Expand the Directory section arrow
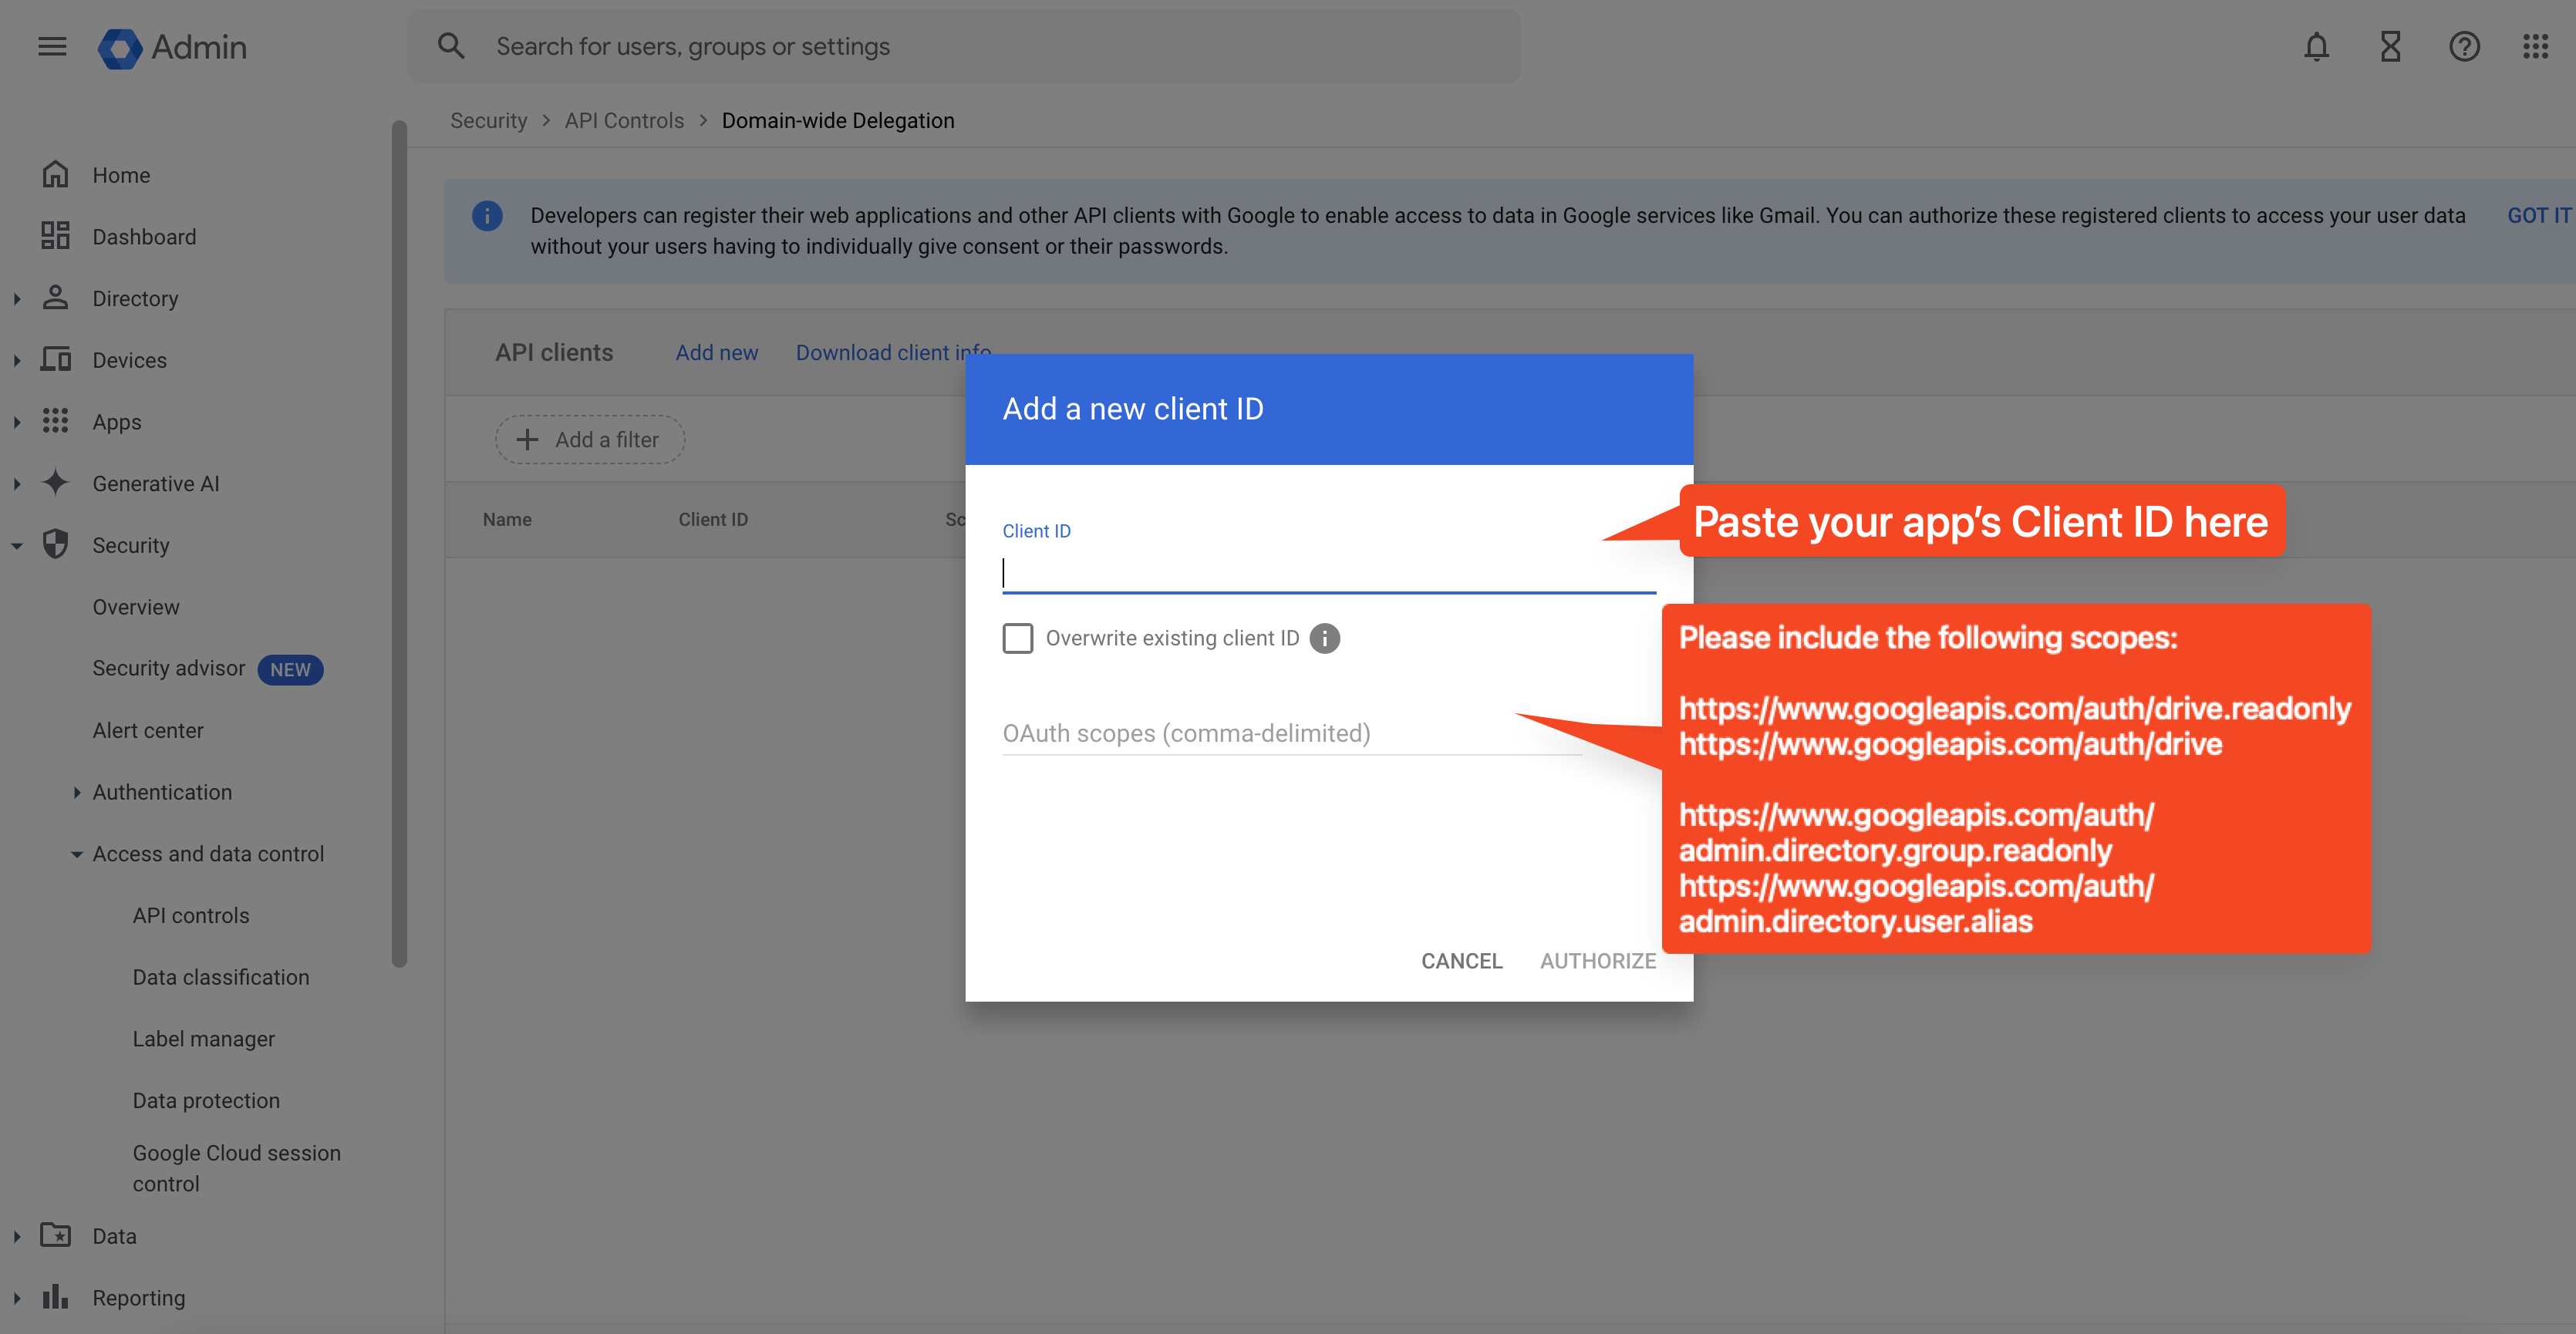 point(17,299)
